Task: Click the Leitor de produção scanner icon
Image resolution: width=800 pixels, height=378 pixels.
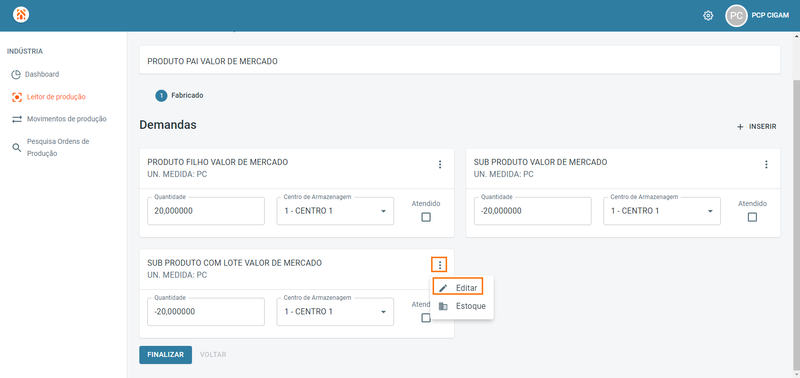Action: 17,97
